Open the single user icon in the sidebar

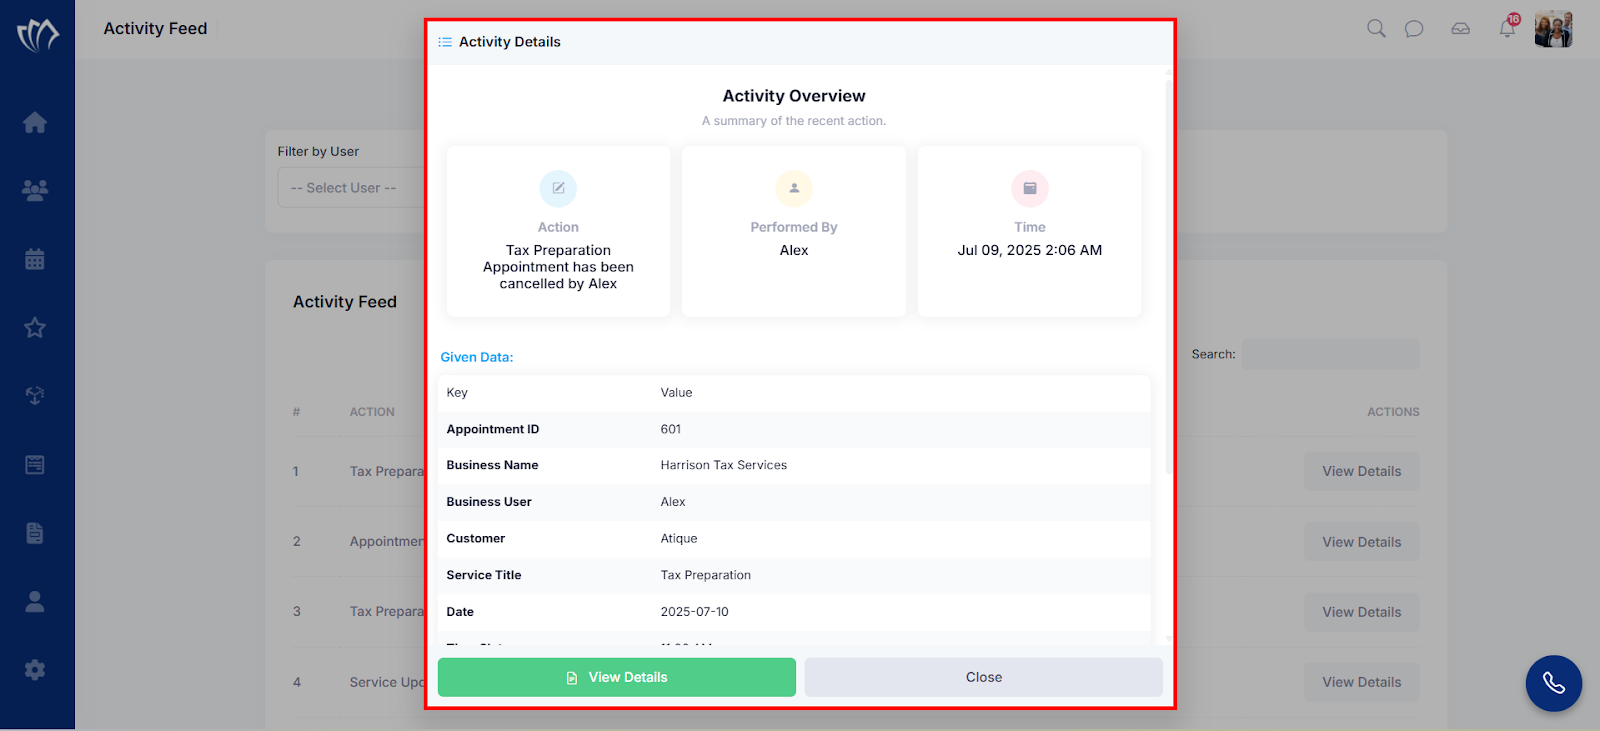point(35,601)
